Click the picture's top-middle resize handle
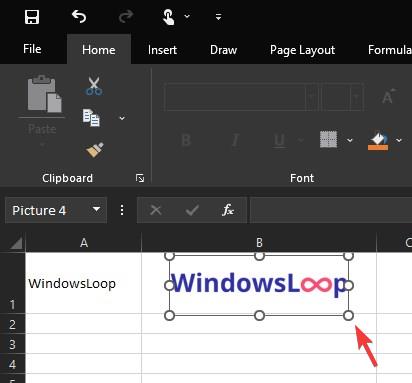The width and height of the screenshot is (412, 383). (259, 256)
